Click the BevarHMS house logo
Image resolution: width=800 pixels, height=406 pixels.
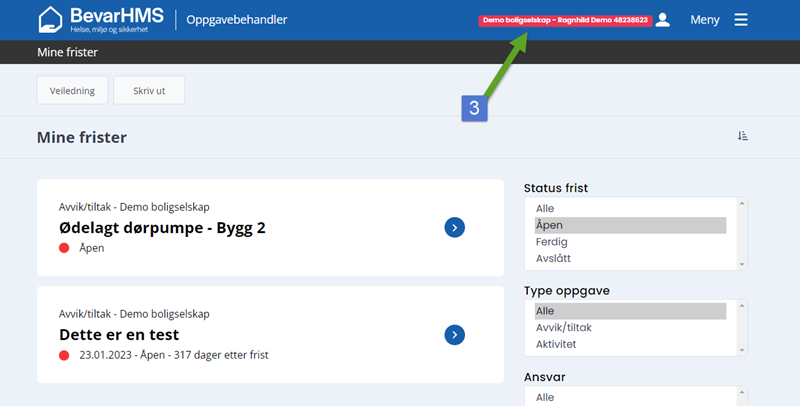pos(51,19)
